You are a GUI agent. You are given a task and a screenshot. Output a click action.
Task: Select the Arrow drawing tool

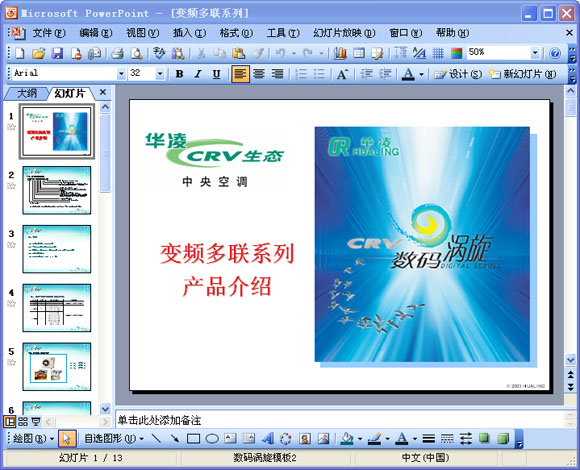click(175, 439)
